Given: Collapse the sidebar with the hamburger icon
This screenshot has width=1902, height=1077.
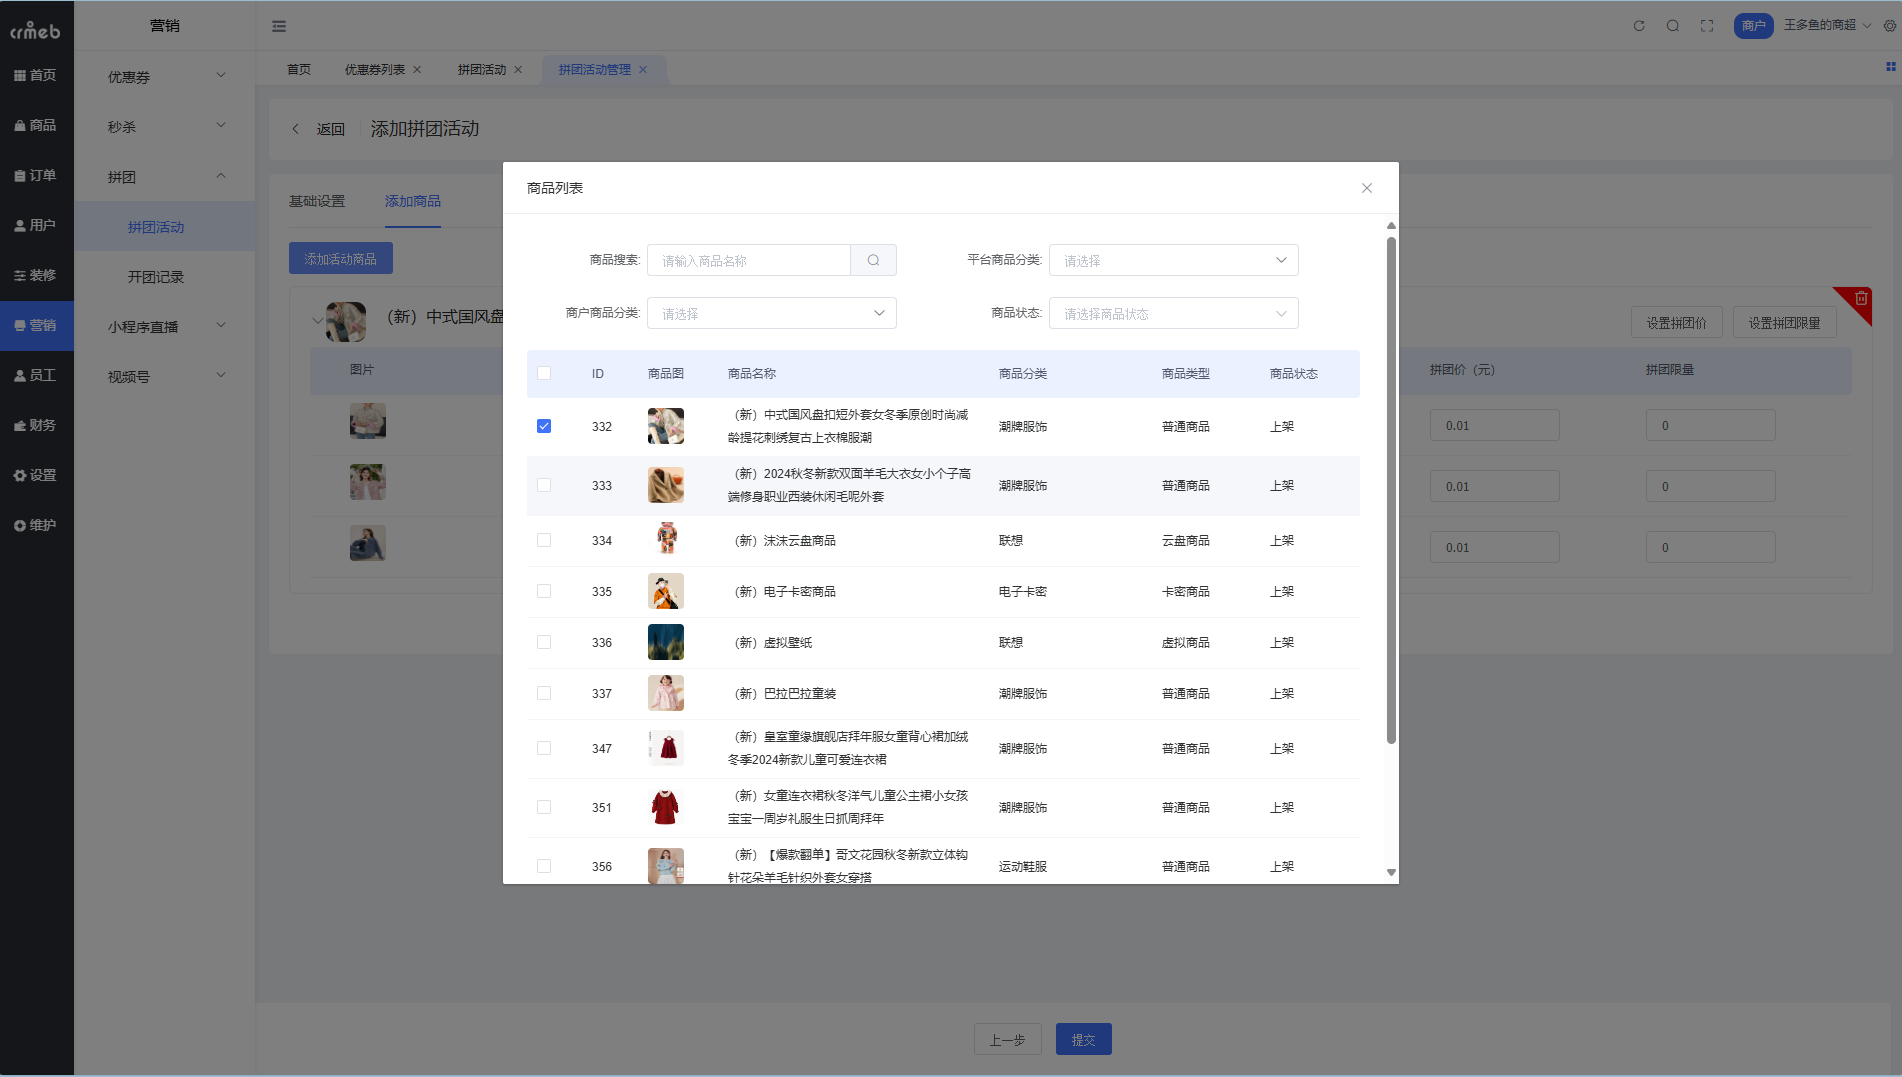Looking at the screenshot, I should [x=279, y=25].
